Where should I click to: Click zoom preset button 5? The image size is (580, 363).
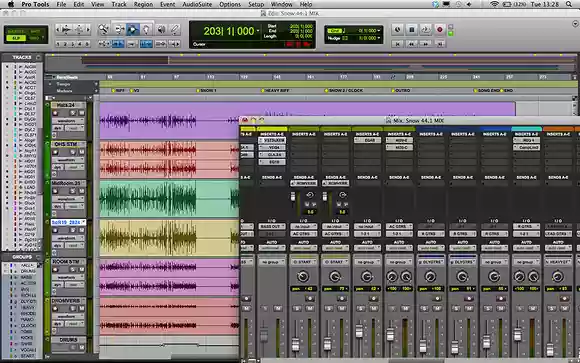click(87, 44)
